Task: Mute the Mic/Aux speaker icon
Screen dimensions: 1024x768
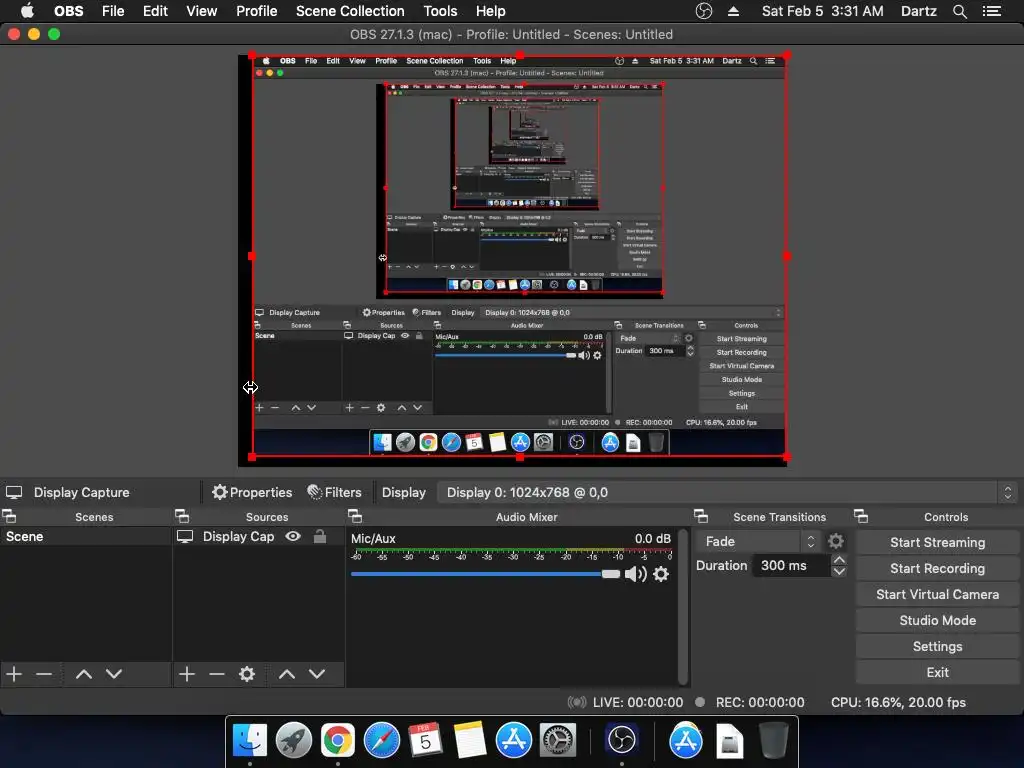Action: pyautogui.click(x=635, y=574)
